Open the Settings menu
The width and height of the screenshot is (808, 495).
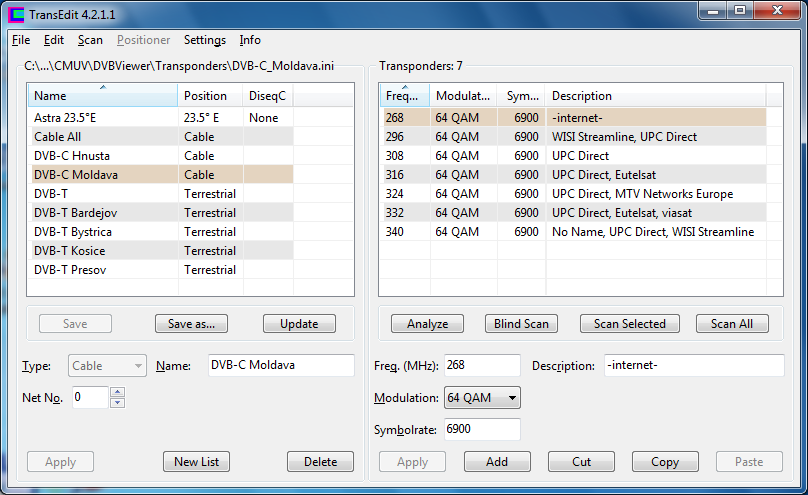pyautogui.click(x=205, y=40)
